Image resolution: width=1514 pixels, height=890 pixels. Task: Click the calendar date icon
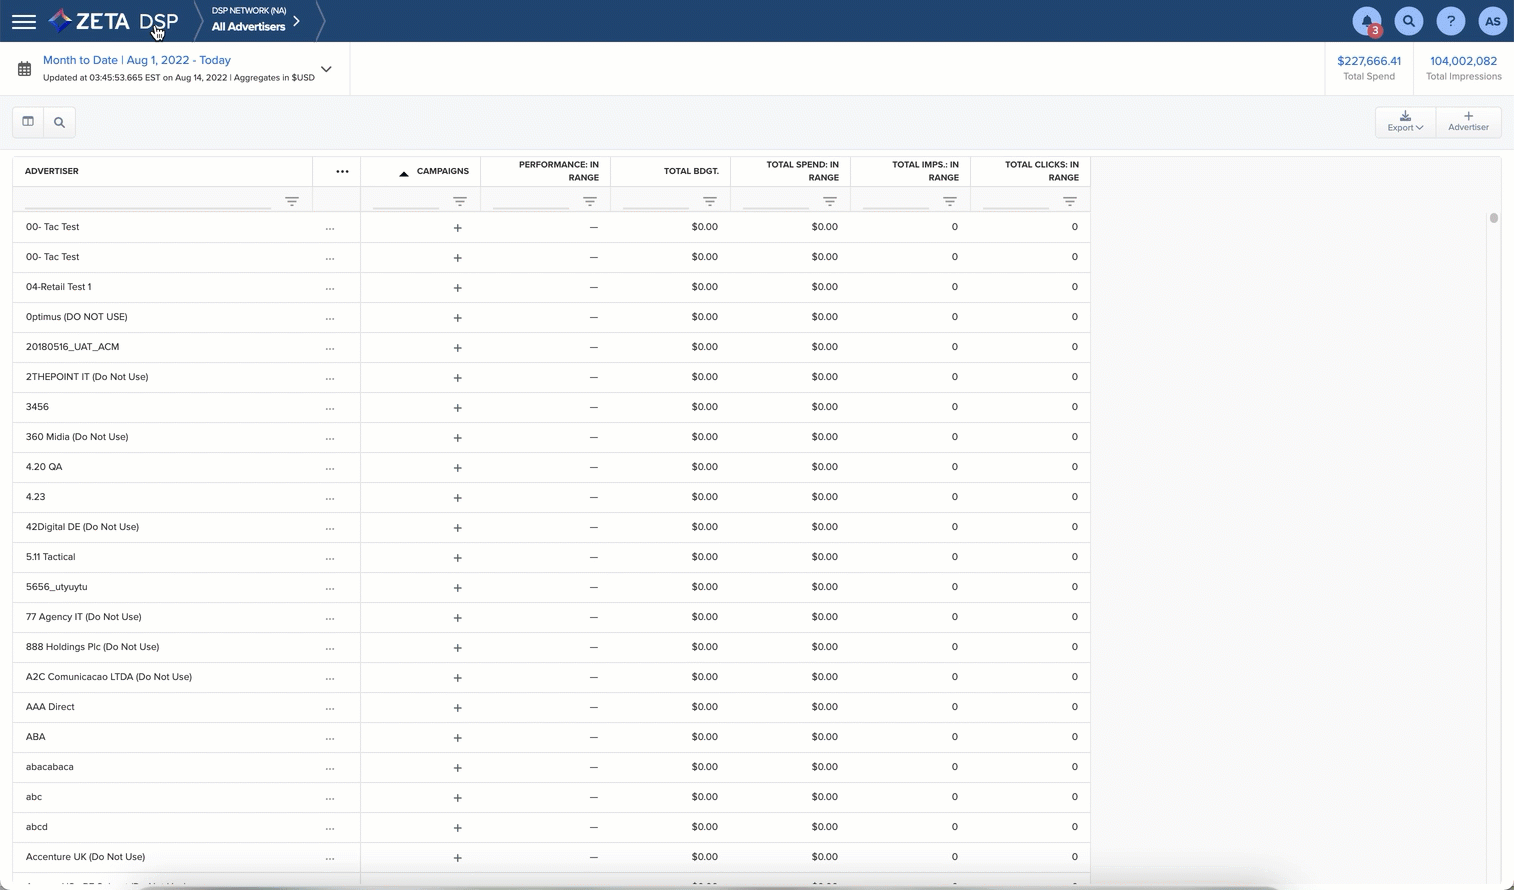[25, 69]
